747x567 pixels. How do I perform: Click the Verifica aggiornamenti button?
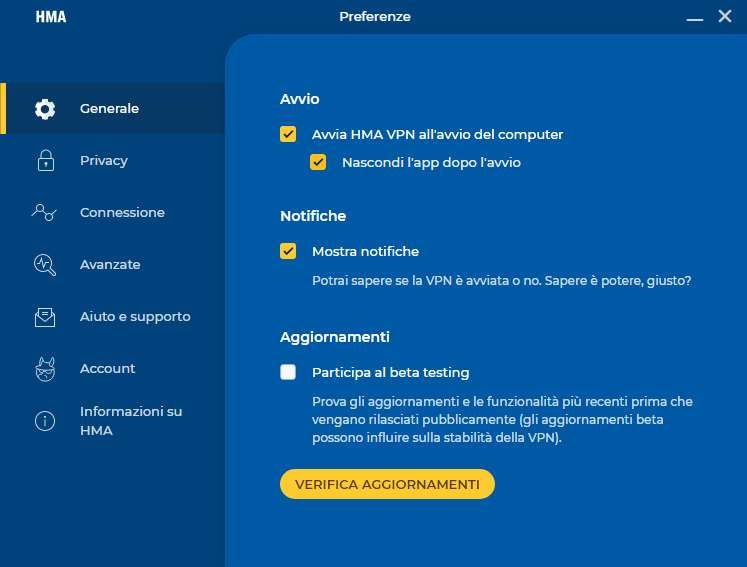click(x=387, y=484)
